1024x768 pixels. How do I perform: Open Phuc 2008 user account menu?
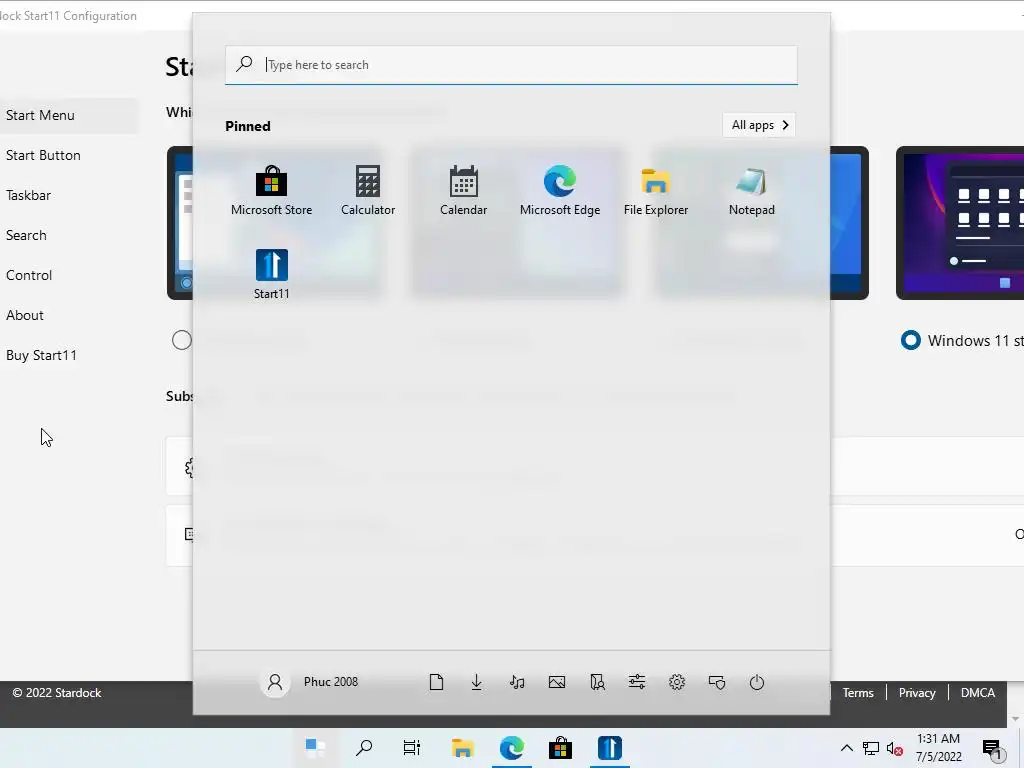tap(311, 682)
